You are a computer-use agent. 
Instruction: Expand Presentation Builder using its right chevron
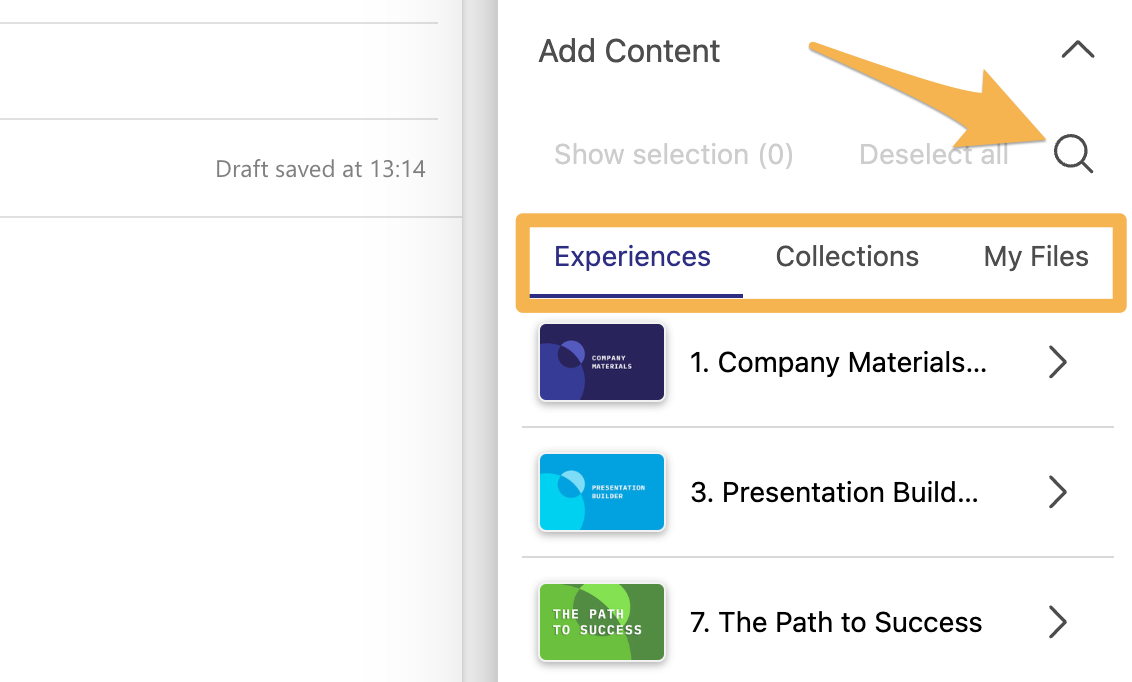tap(1057, 492)
